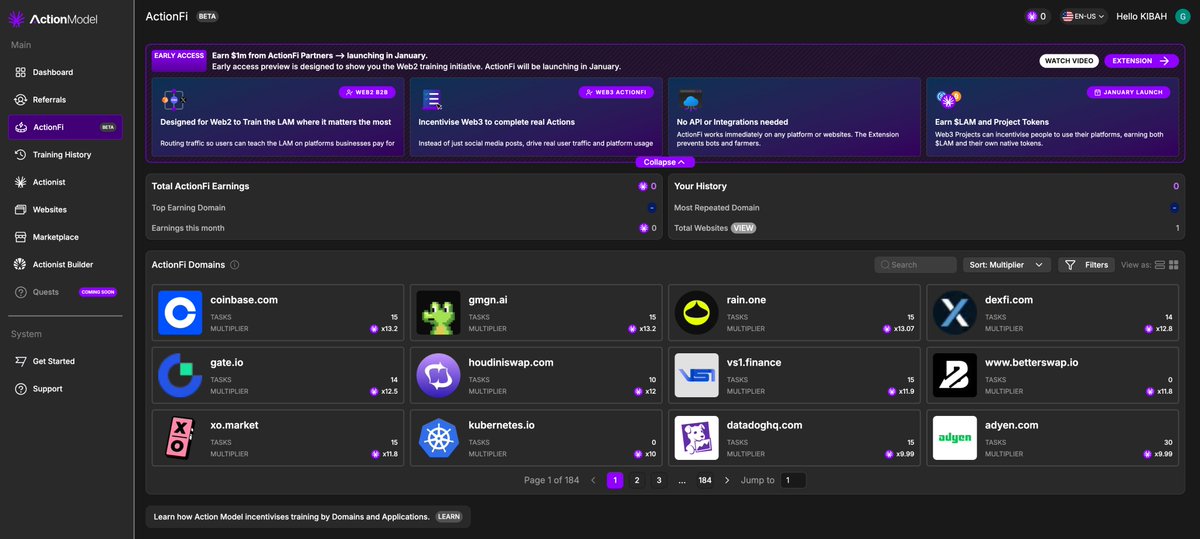Click into the domain Search field
The image size is (1200, 539).
coord(915,265)
